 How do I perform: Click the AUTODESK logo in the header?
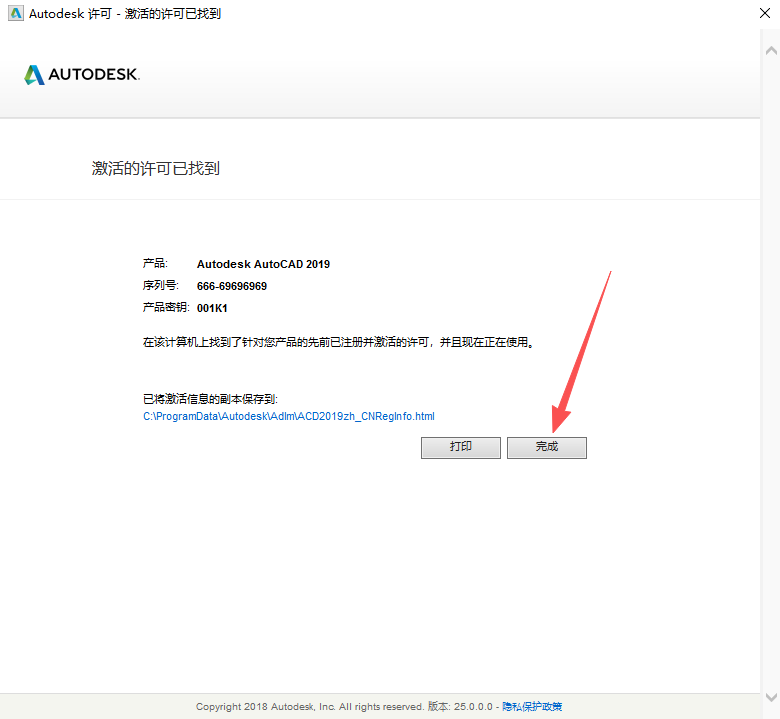[x=82, y=75]
